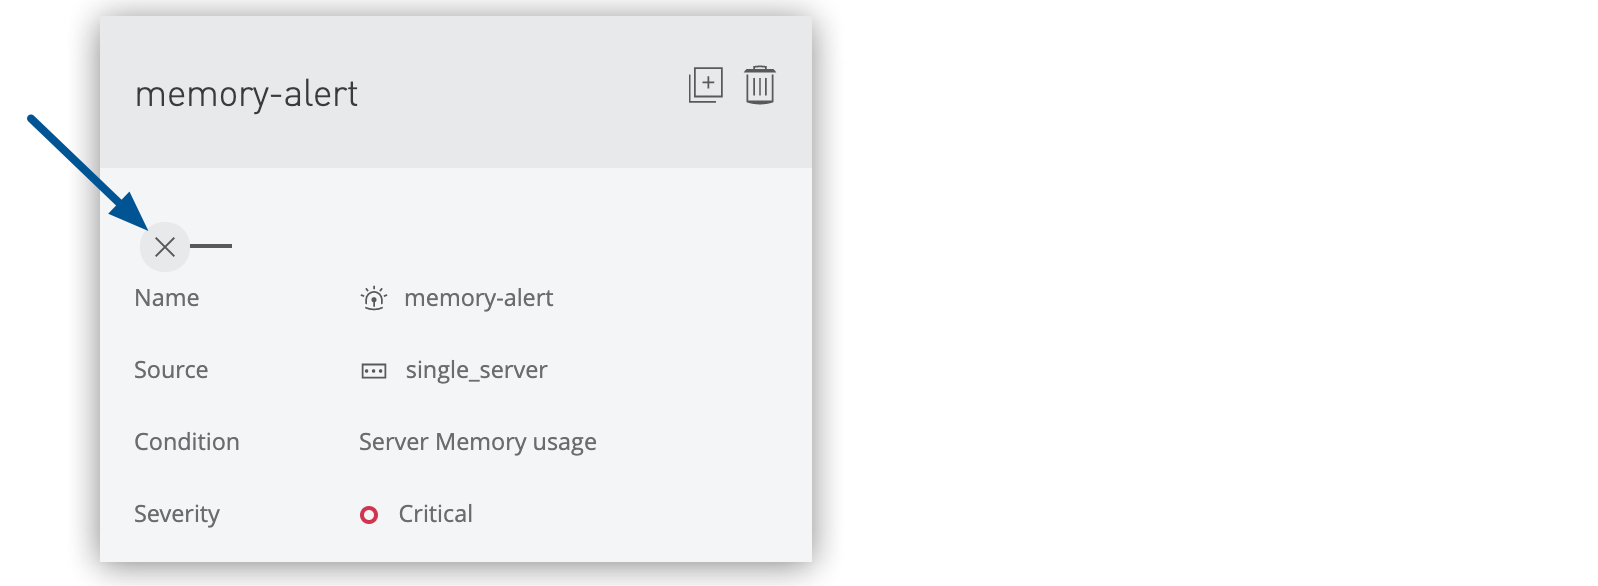Click the red Critical severity circle
Image resolution: width=1598 pixels, height=586 pixels.
pos(369,515)
